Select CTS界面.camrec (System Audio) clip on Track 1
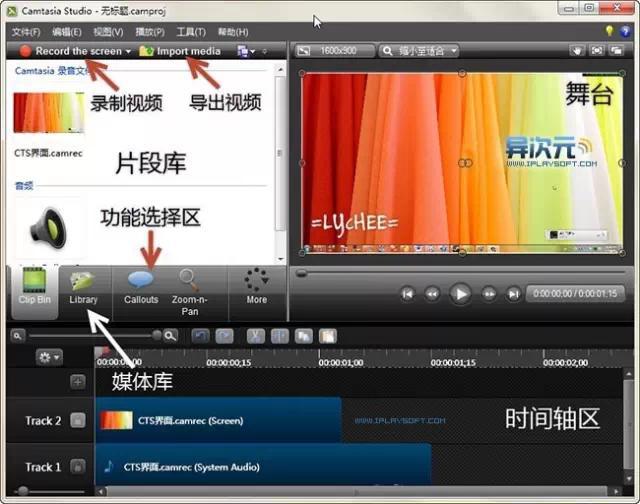The image size is (640, 504). 264,466
